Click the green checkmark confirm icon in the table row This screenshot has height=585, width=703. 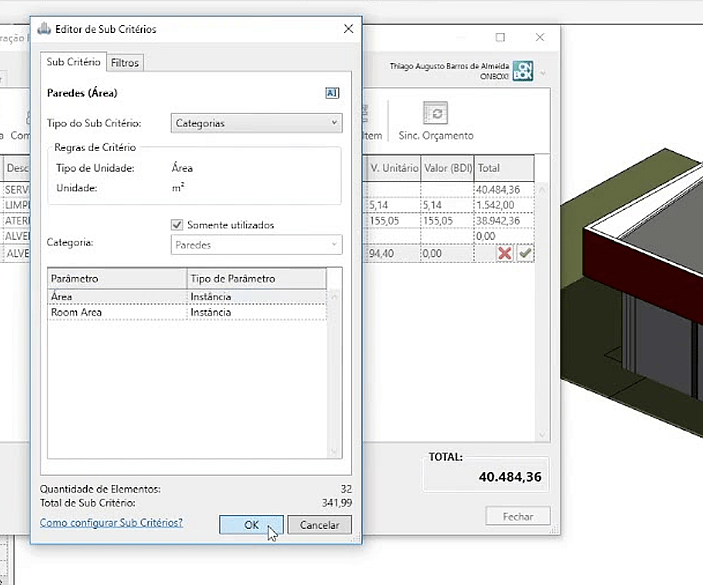pyautogui.click(x=525, y=253)
